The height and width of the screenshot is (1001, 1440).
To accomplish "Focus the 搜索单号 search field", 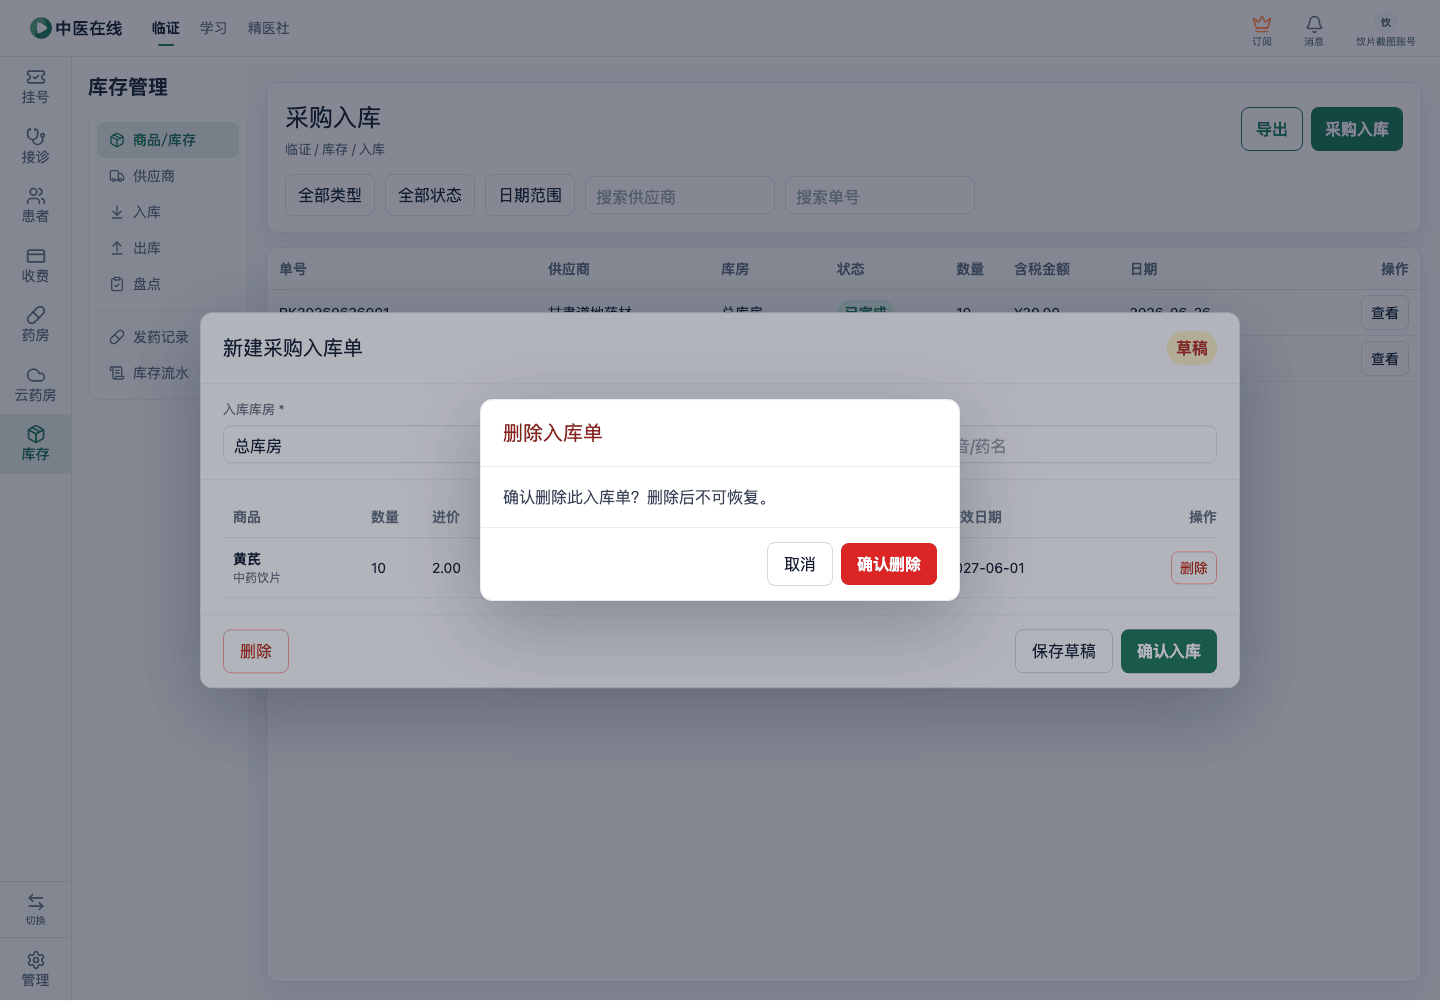I will point(880,196).
